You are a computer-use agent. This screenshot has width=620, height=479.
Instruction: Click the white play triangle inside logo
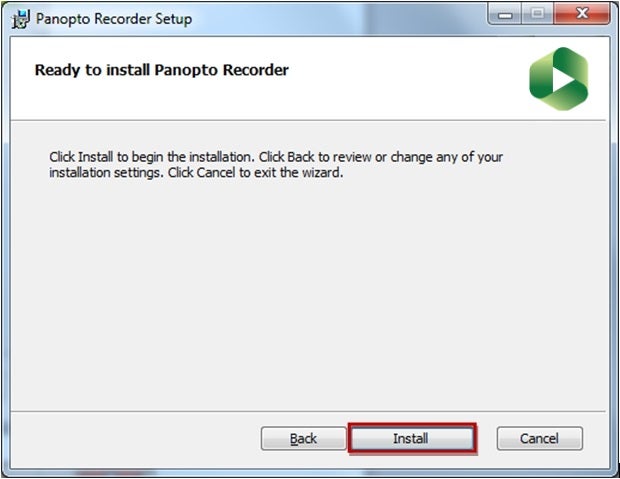(563, 80)
